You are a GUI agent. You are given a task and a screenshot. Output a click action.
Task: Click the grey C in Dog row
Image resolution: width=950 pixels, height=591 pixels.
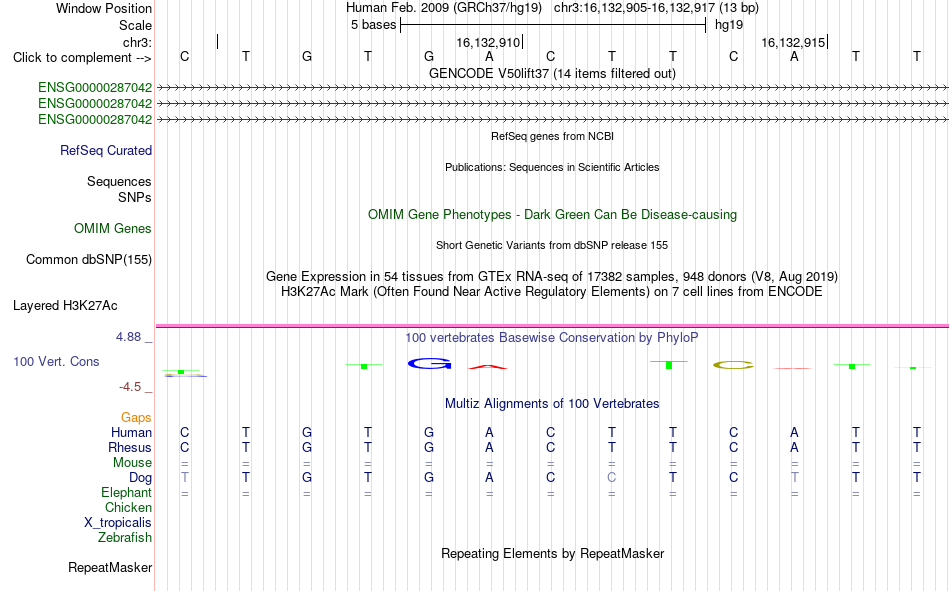click(x=611, y=478)
